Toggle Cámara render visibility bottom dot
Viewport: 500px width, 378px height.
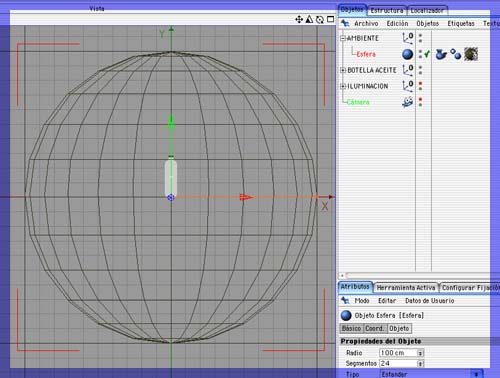(420, 105)
